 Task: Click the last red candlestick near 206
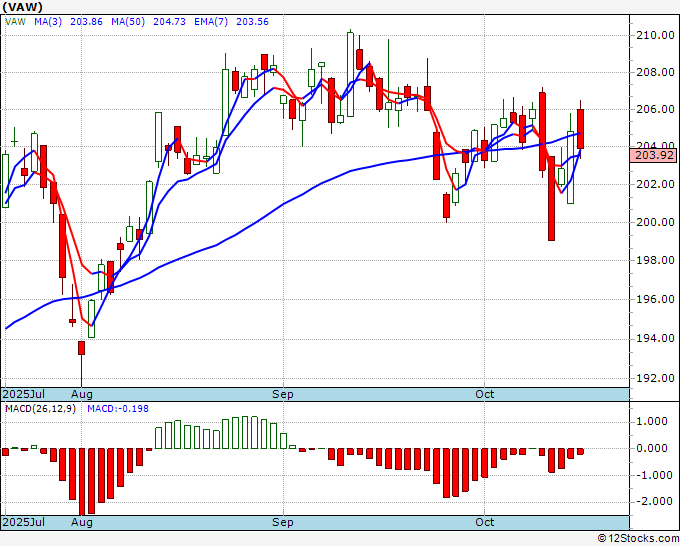click(580, 129)
